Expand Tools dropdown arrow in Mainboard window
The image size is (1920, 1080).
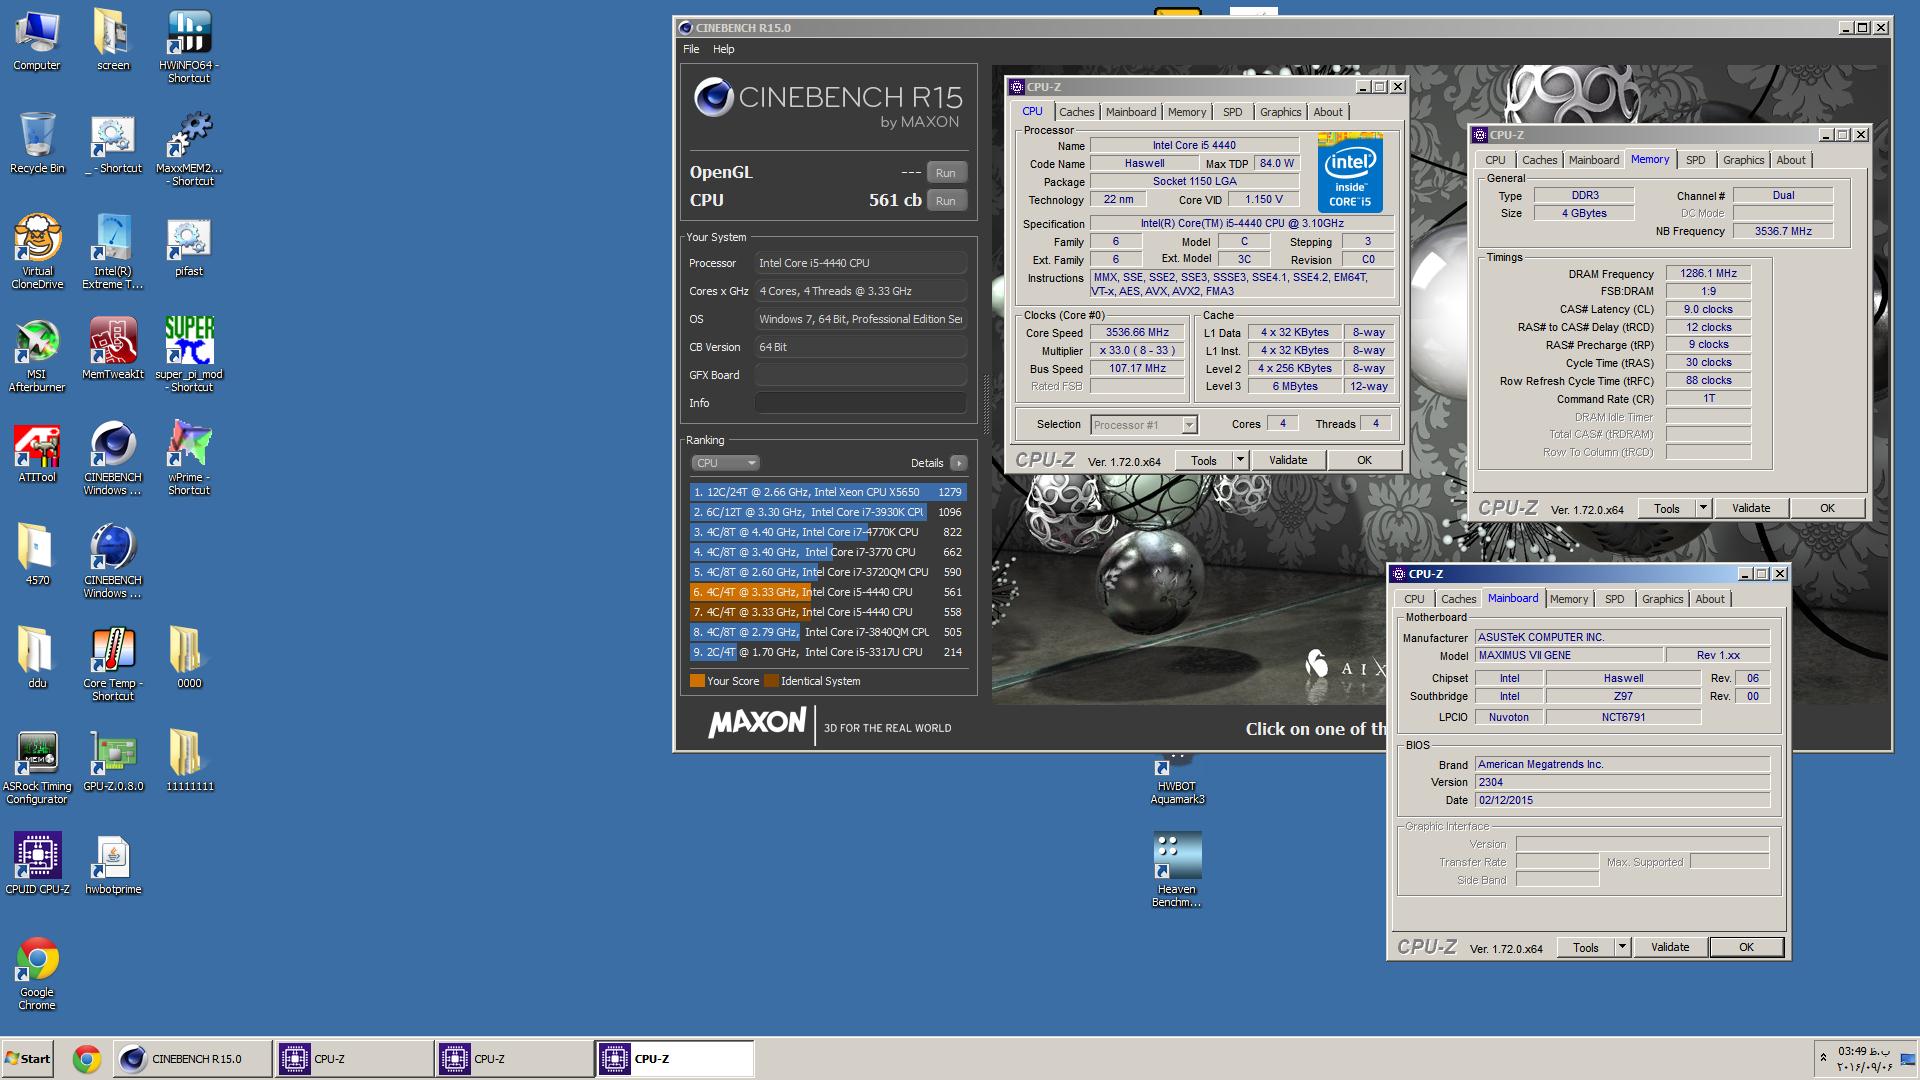coord(1622,947)
